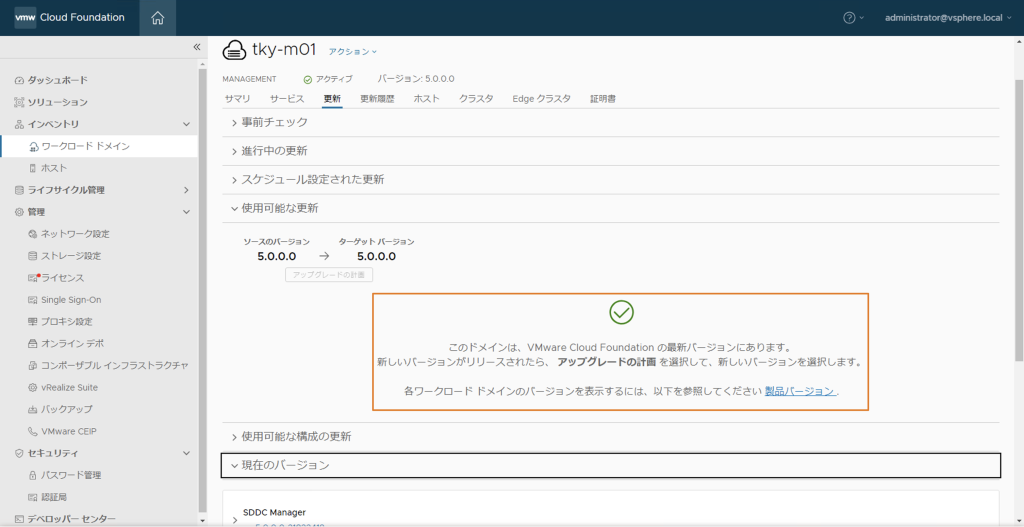
Task: Switch to the ホスト tab
Action: (426, 99)
